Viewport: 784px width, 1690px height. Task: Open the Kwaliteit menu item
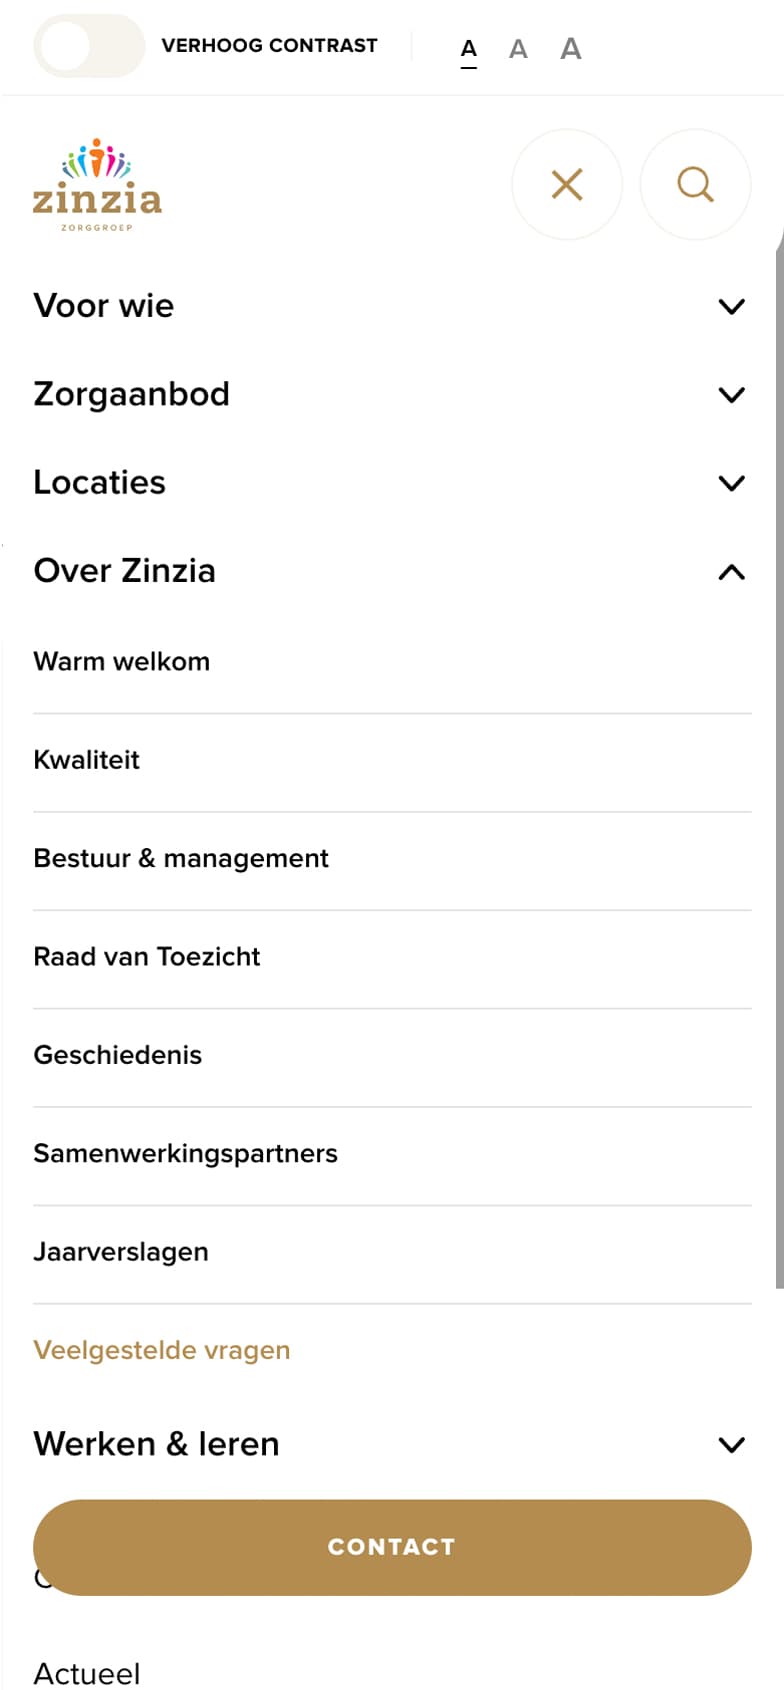[x=392, y=760]
